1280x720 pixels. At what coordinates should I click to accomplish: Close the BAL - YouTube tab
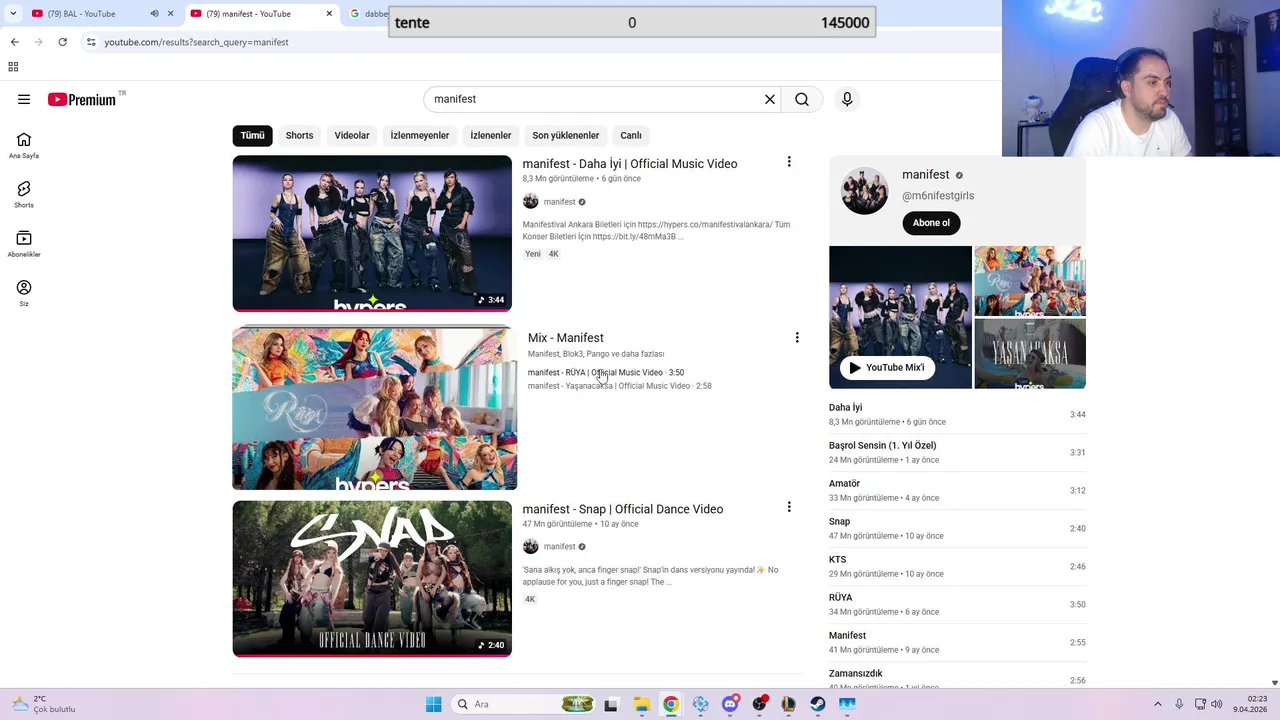pyautogui.click(x=170, y=13)
